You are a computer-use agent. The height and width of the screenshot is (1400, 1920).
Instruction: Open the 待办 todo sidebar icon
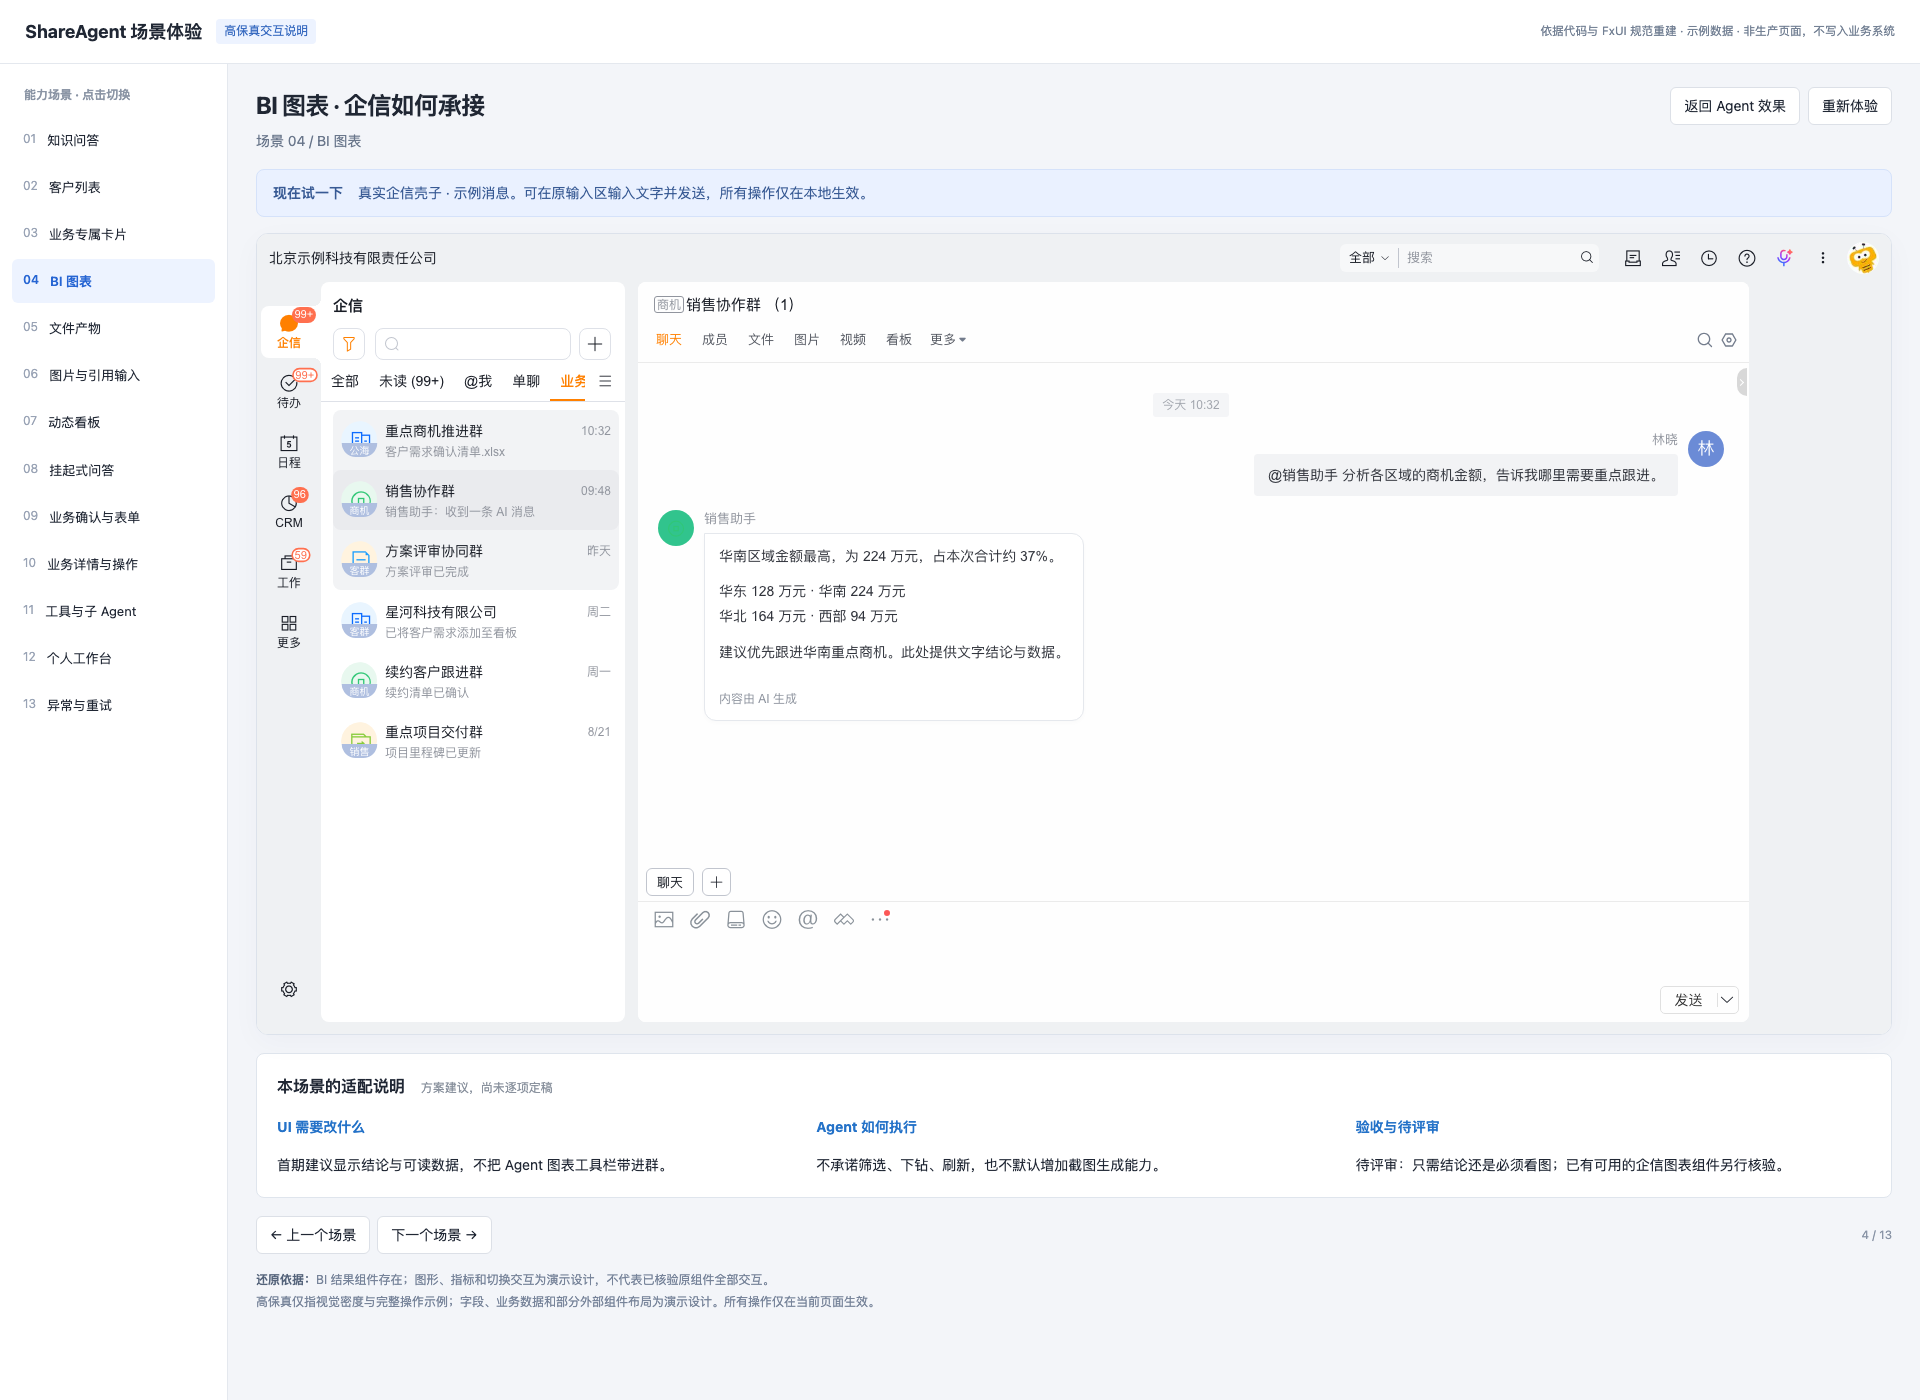[289, 390]
